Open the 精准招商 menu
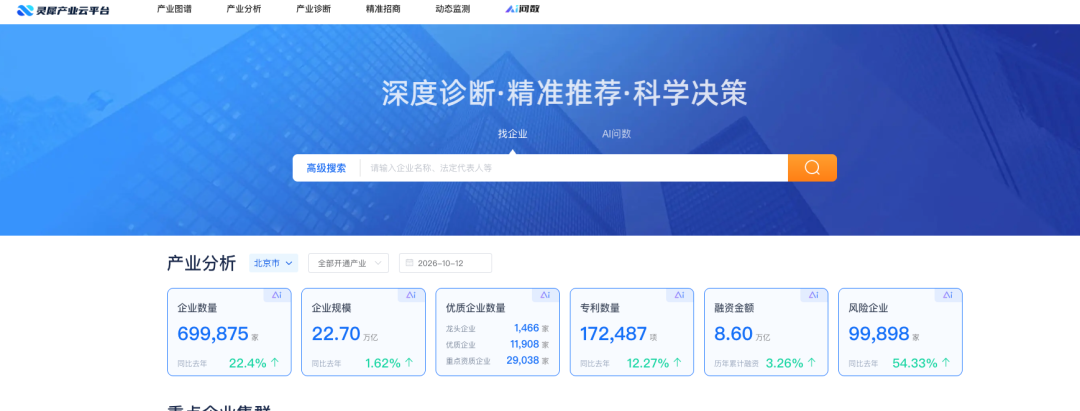 (x=384, y=10)
